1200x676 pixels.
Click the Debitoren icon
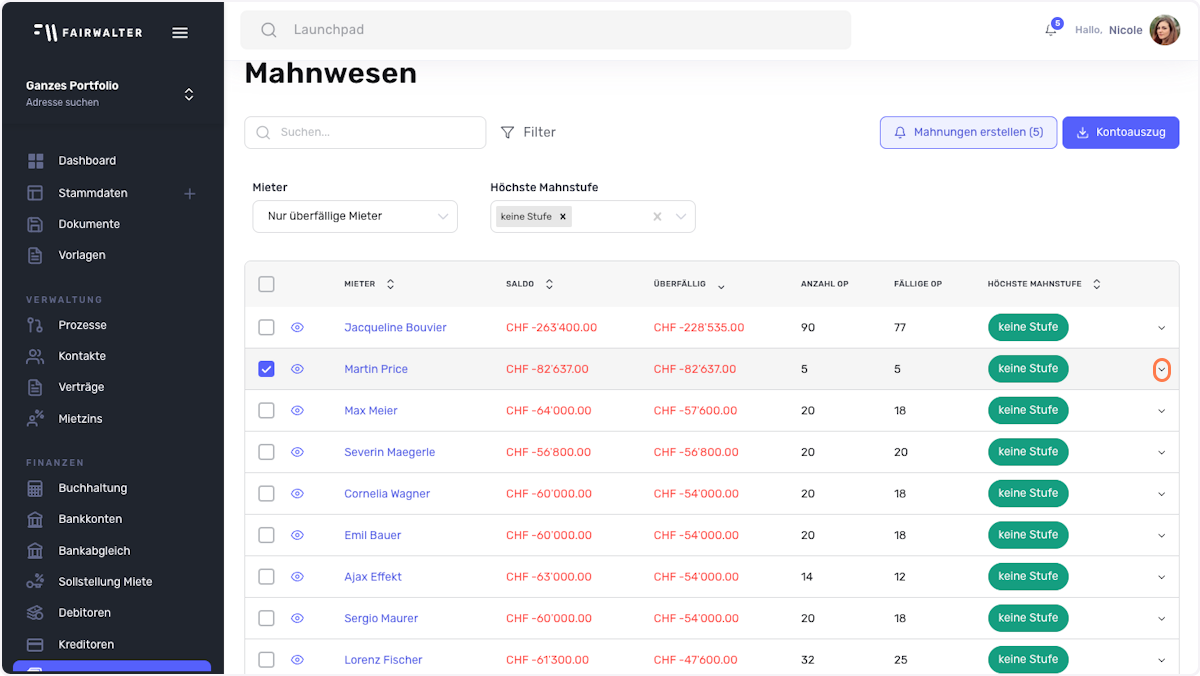[x=36, y=613]
